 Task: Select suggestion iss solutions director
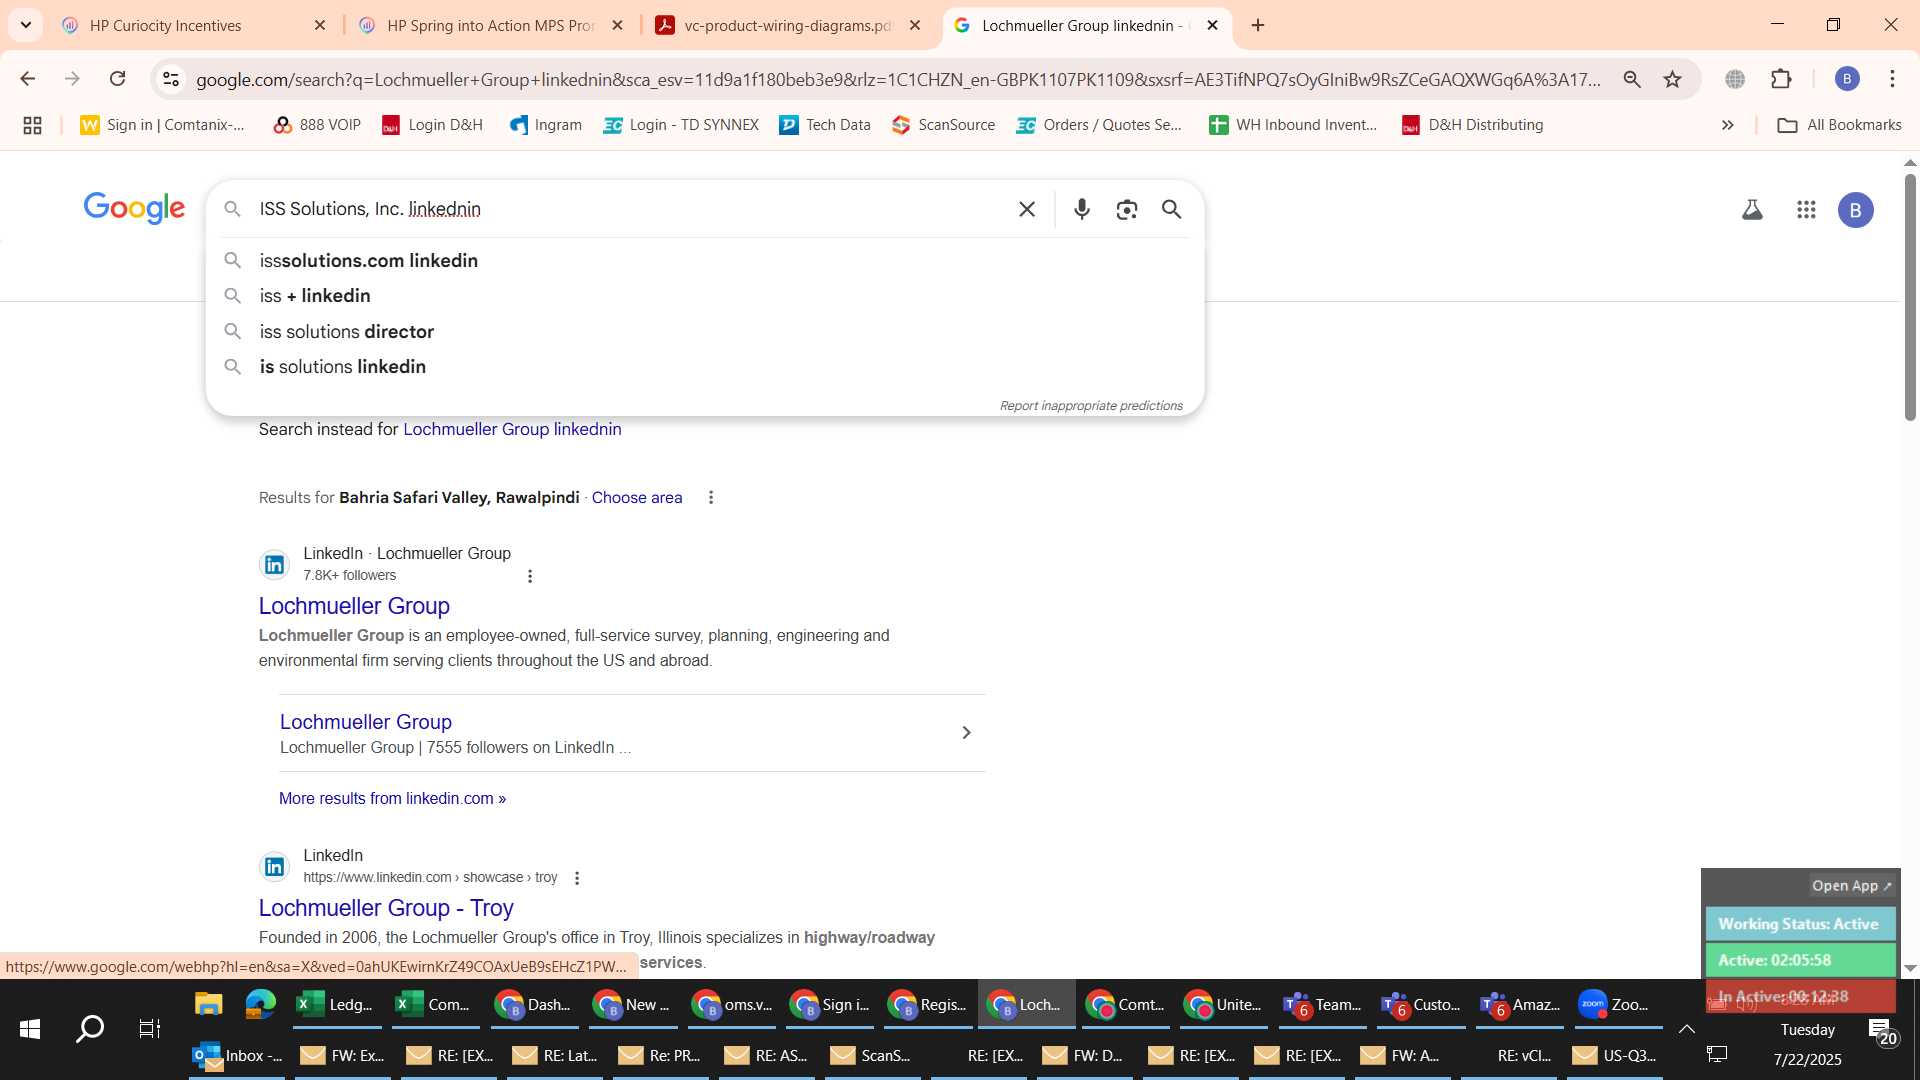[x=705, y=331]
